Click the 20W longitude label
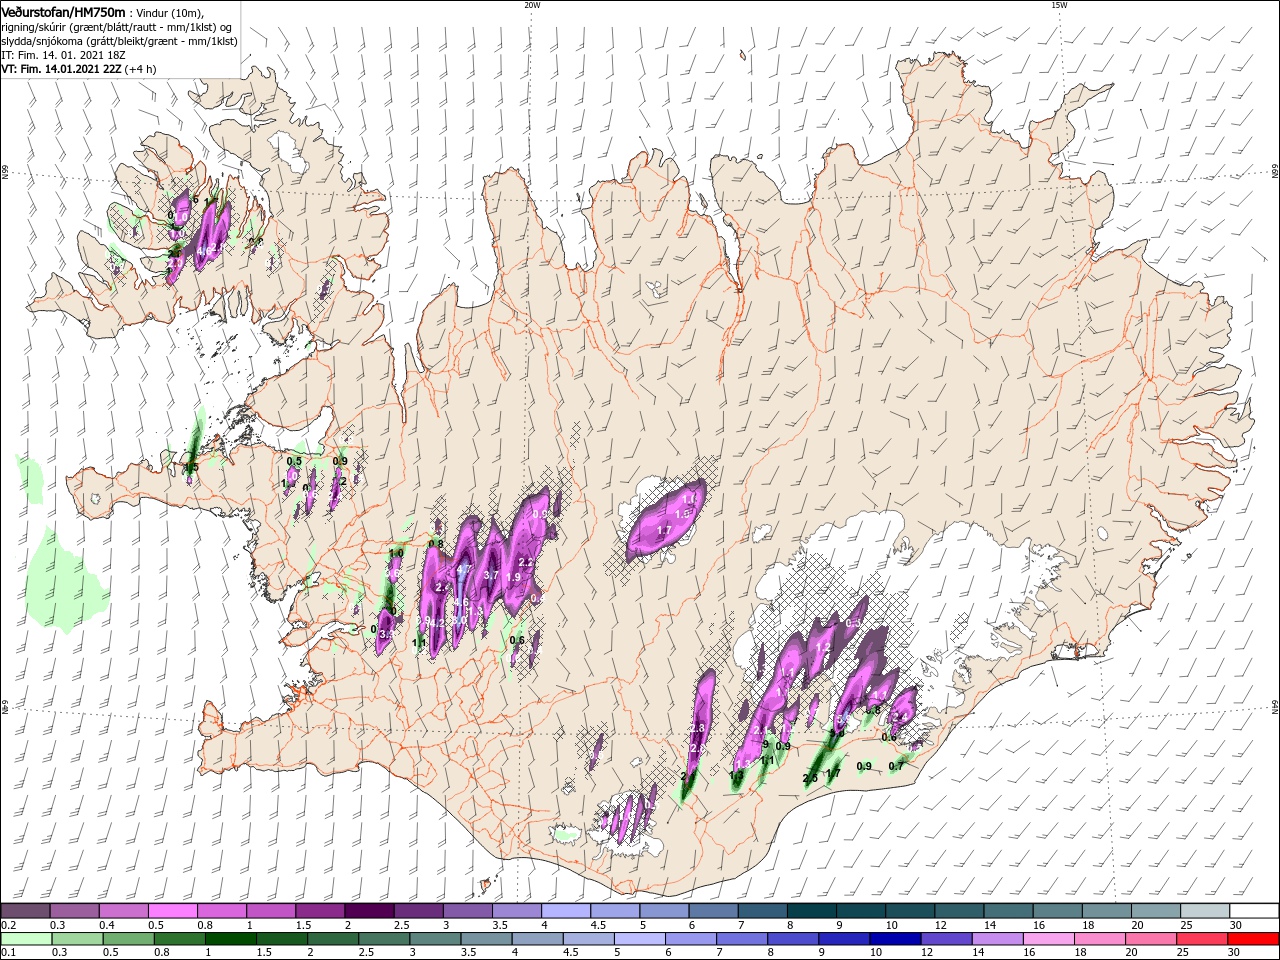This screenshot has width=1280, height=960. 532,5
